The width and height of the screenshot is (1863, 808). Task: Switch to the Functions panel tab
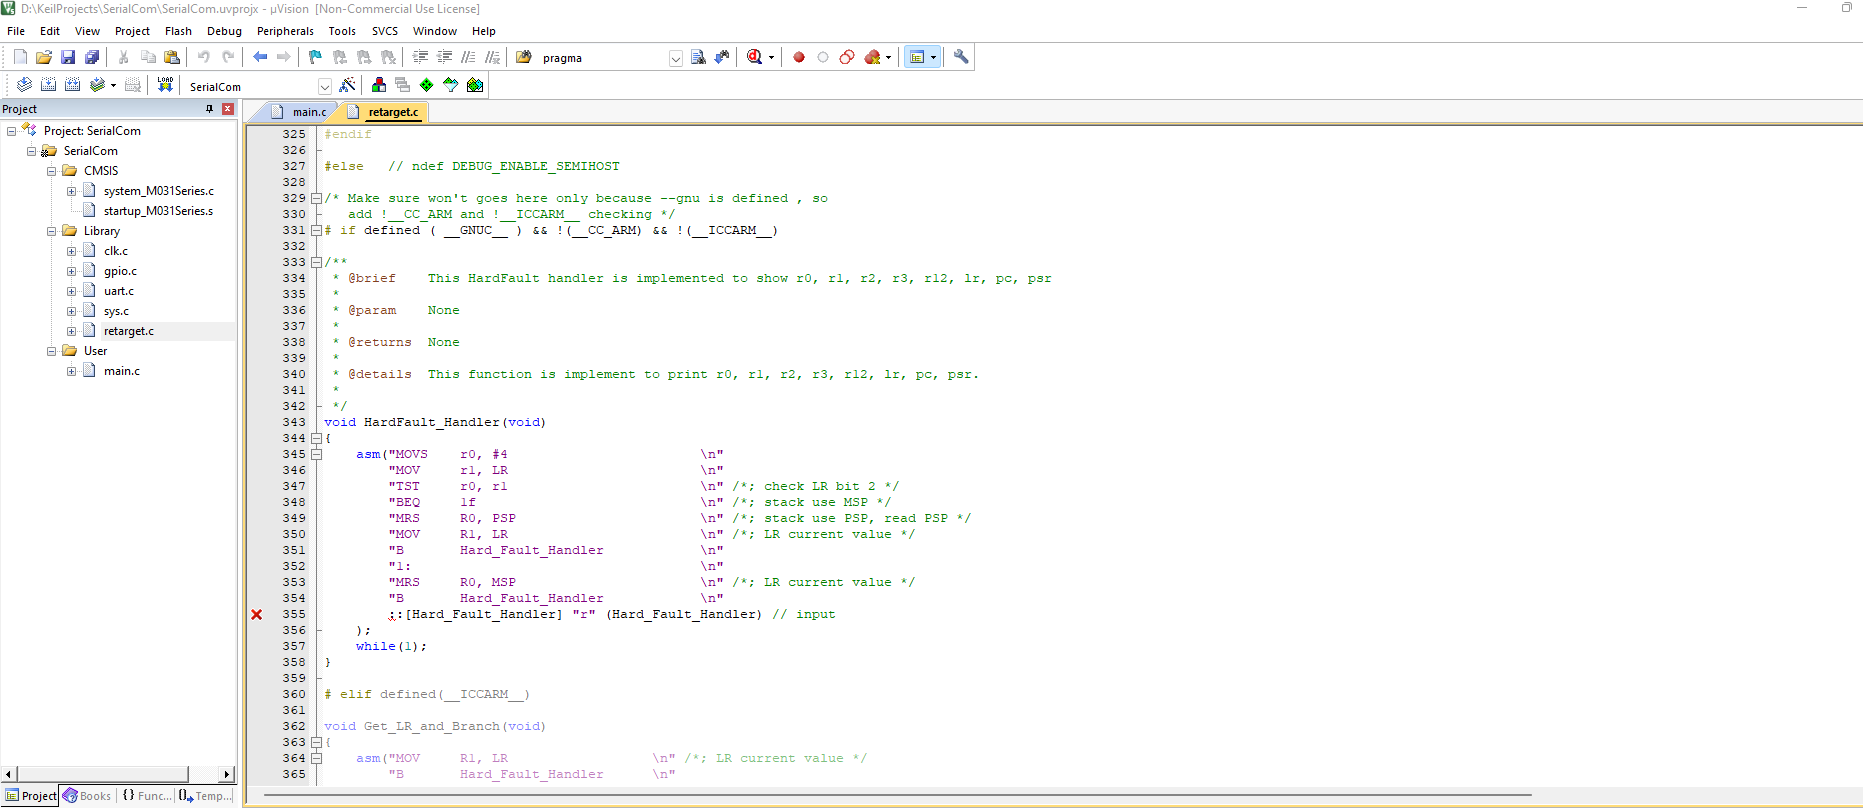(146, 796)
